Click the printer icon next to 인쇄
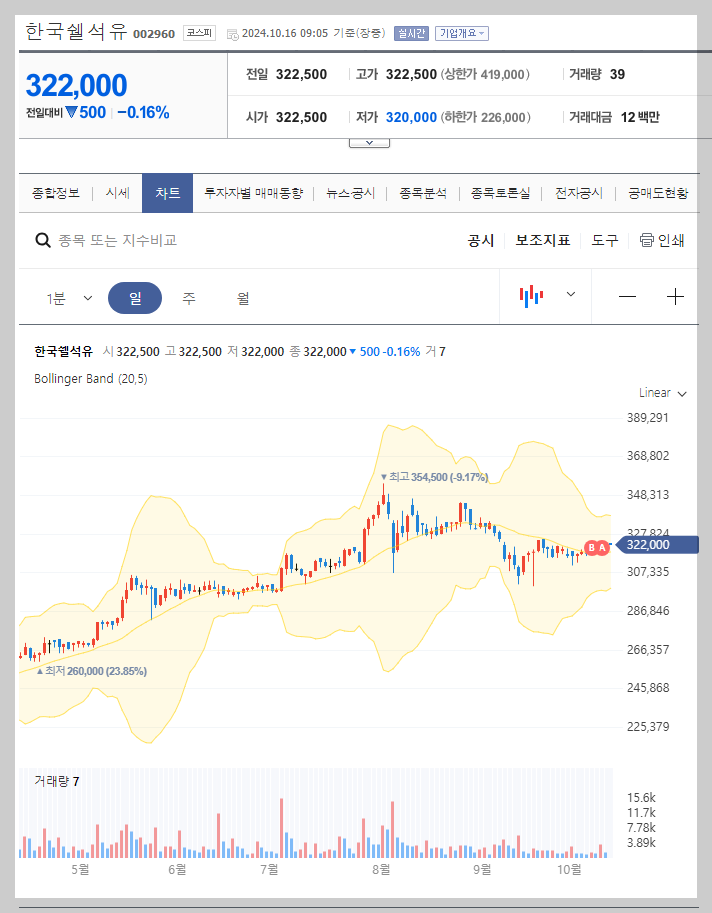Image resolution: width=712 pixels, height=913 pixels. point(645,240)
